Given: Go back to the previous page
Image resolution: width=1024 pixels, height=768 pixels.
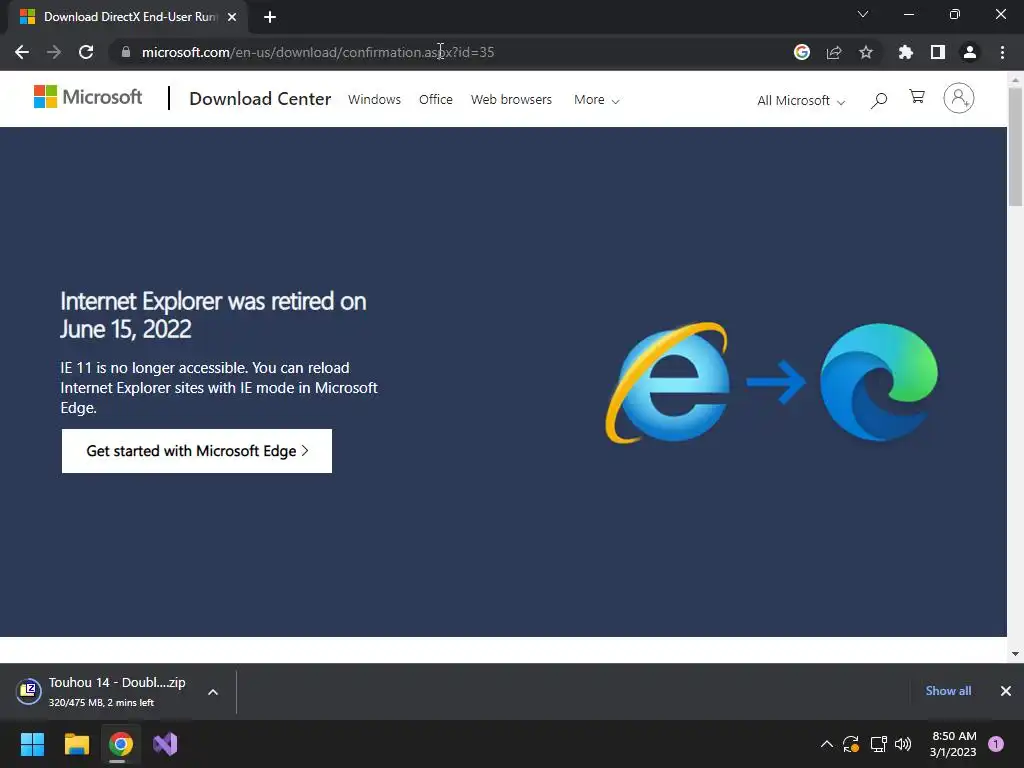Looking at the screenshot, I should (x=22, y=52).
